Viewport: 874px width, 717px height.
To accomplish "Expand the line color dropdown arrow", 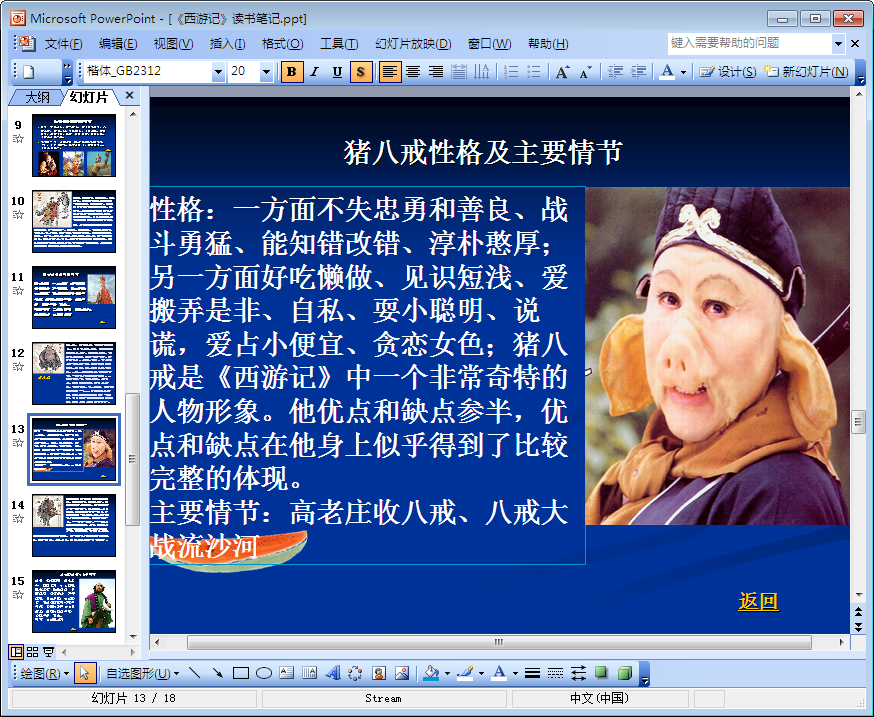I will (x=481, y=674).
